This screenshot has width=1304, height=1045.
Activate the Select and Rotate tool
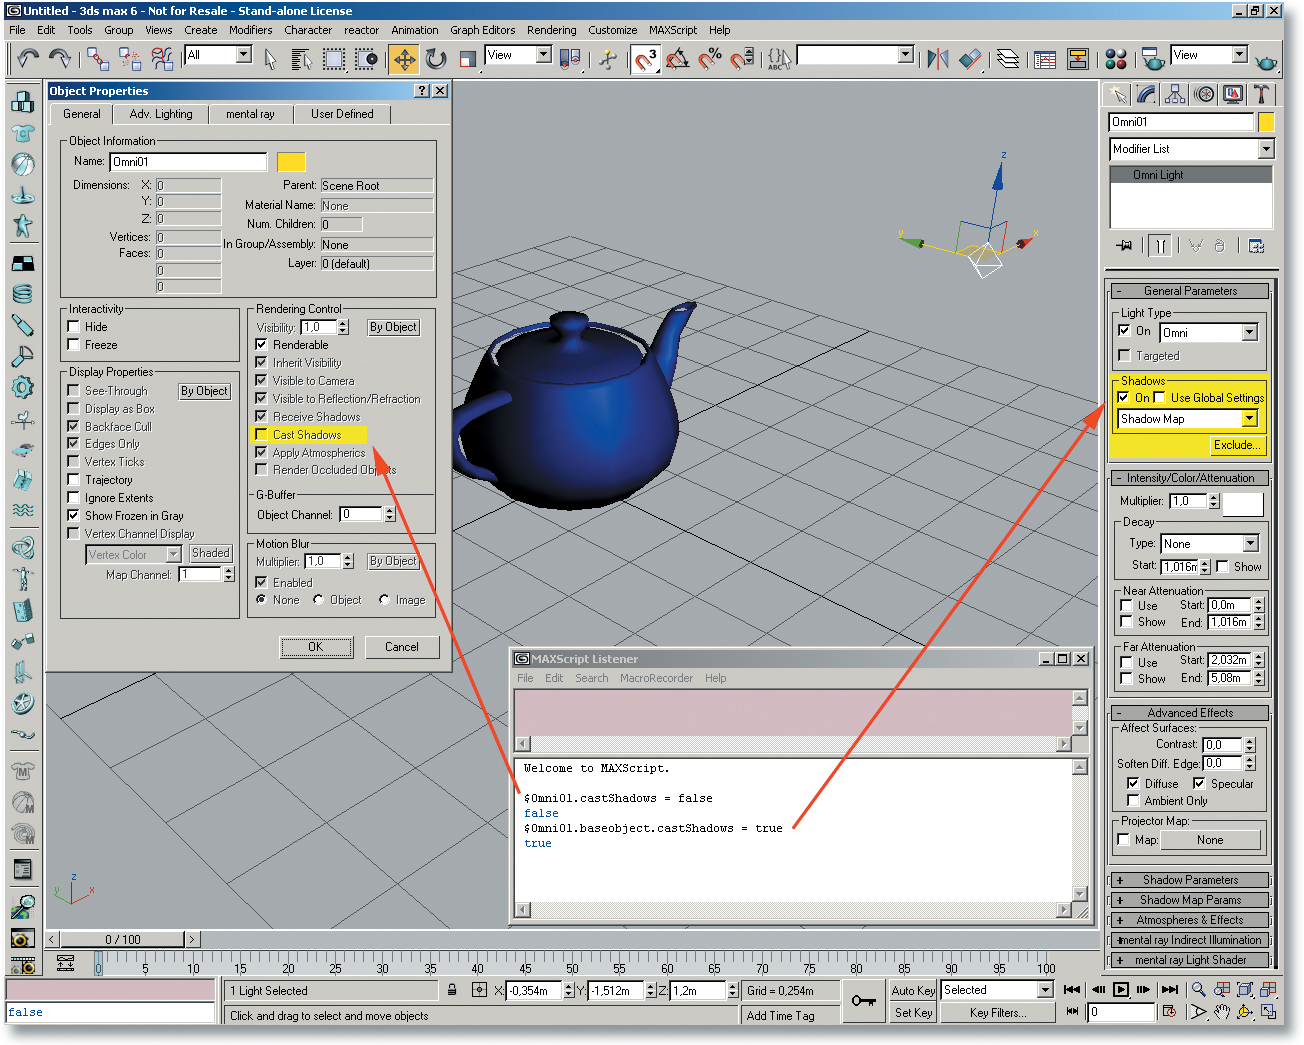click(x=436, y=59)
